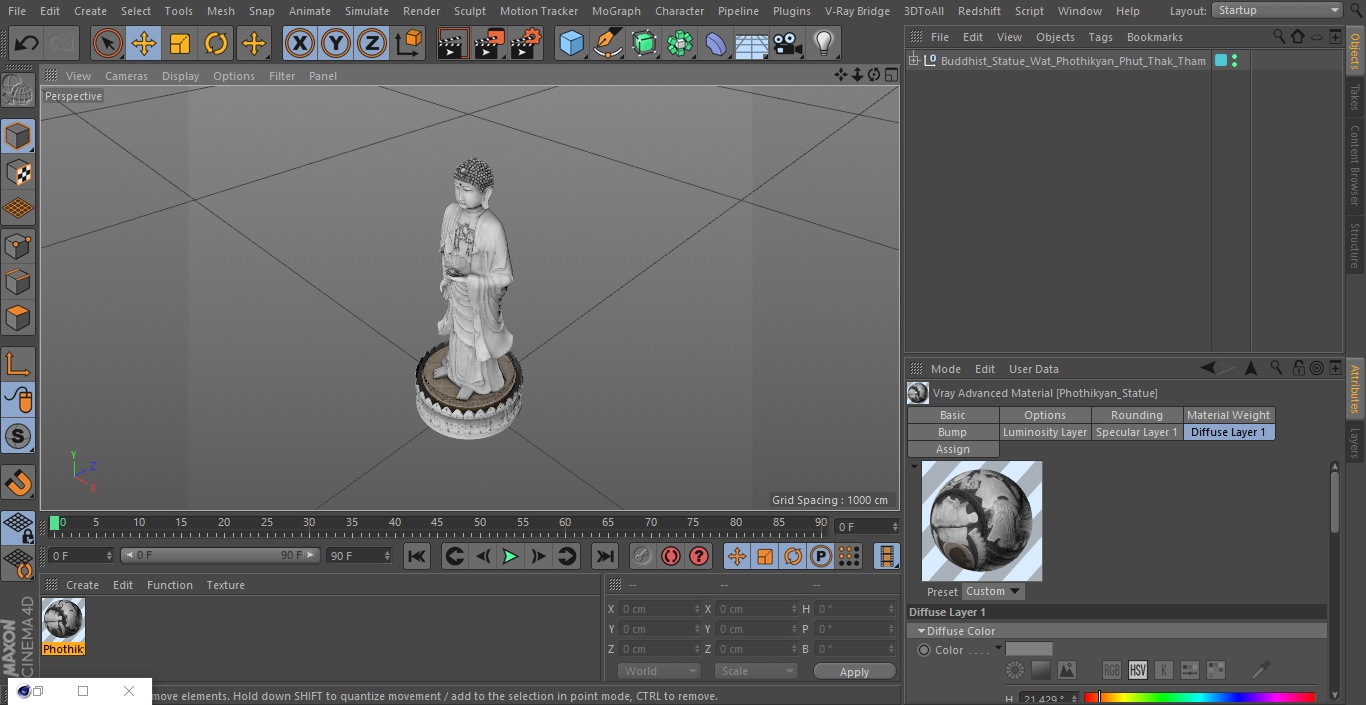This screenshot has width=1366, height=705.
Task: Open Edit Render Settings icon
Action: (526, 43)
